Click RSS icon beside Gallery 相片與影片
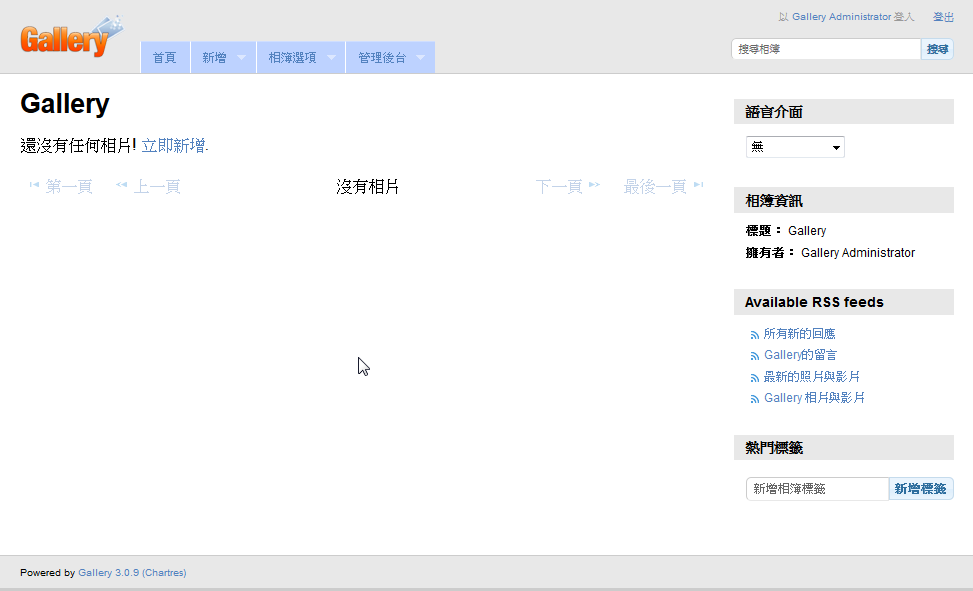 pyautogui.click(x=755, y=399)
